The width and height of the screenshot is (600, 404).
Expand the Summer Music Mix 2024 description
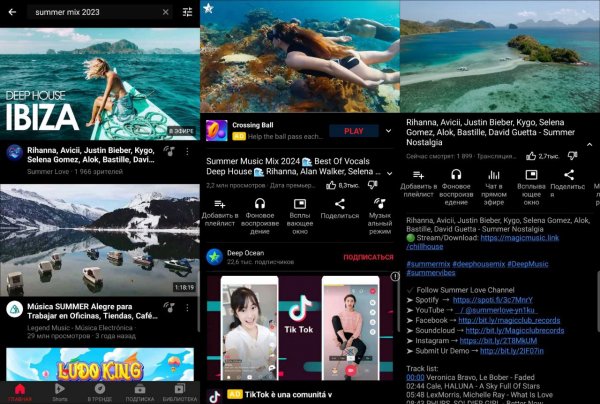pyautogui.click(x=390, y=173)
